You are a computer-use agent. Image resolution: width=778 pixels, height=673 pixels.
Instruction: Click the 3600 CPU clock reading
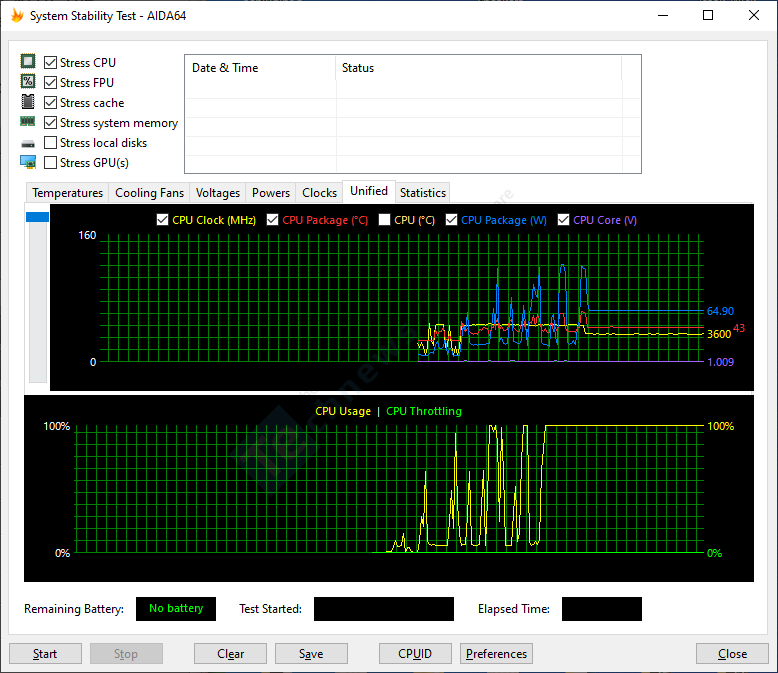coord(719,334)
